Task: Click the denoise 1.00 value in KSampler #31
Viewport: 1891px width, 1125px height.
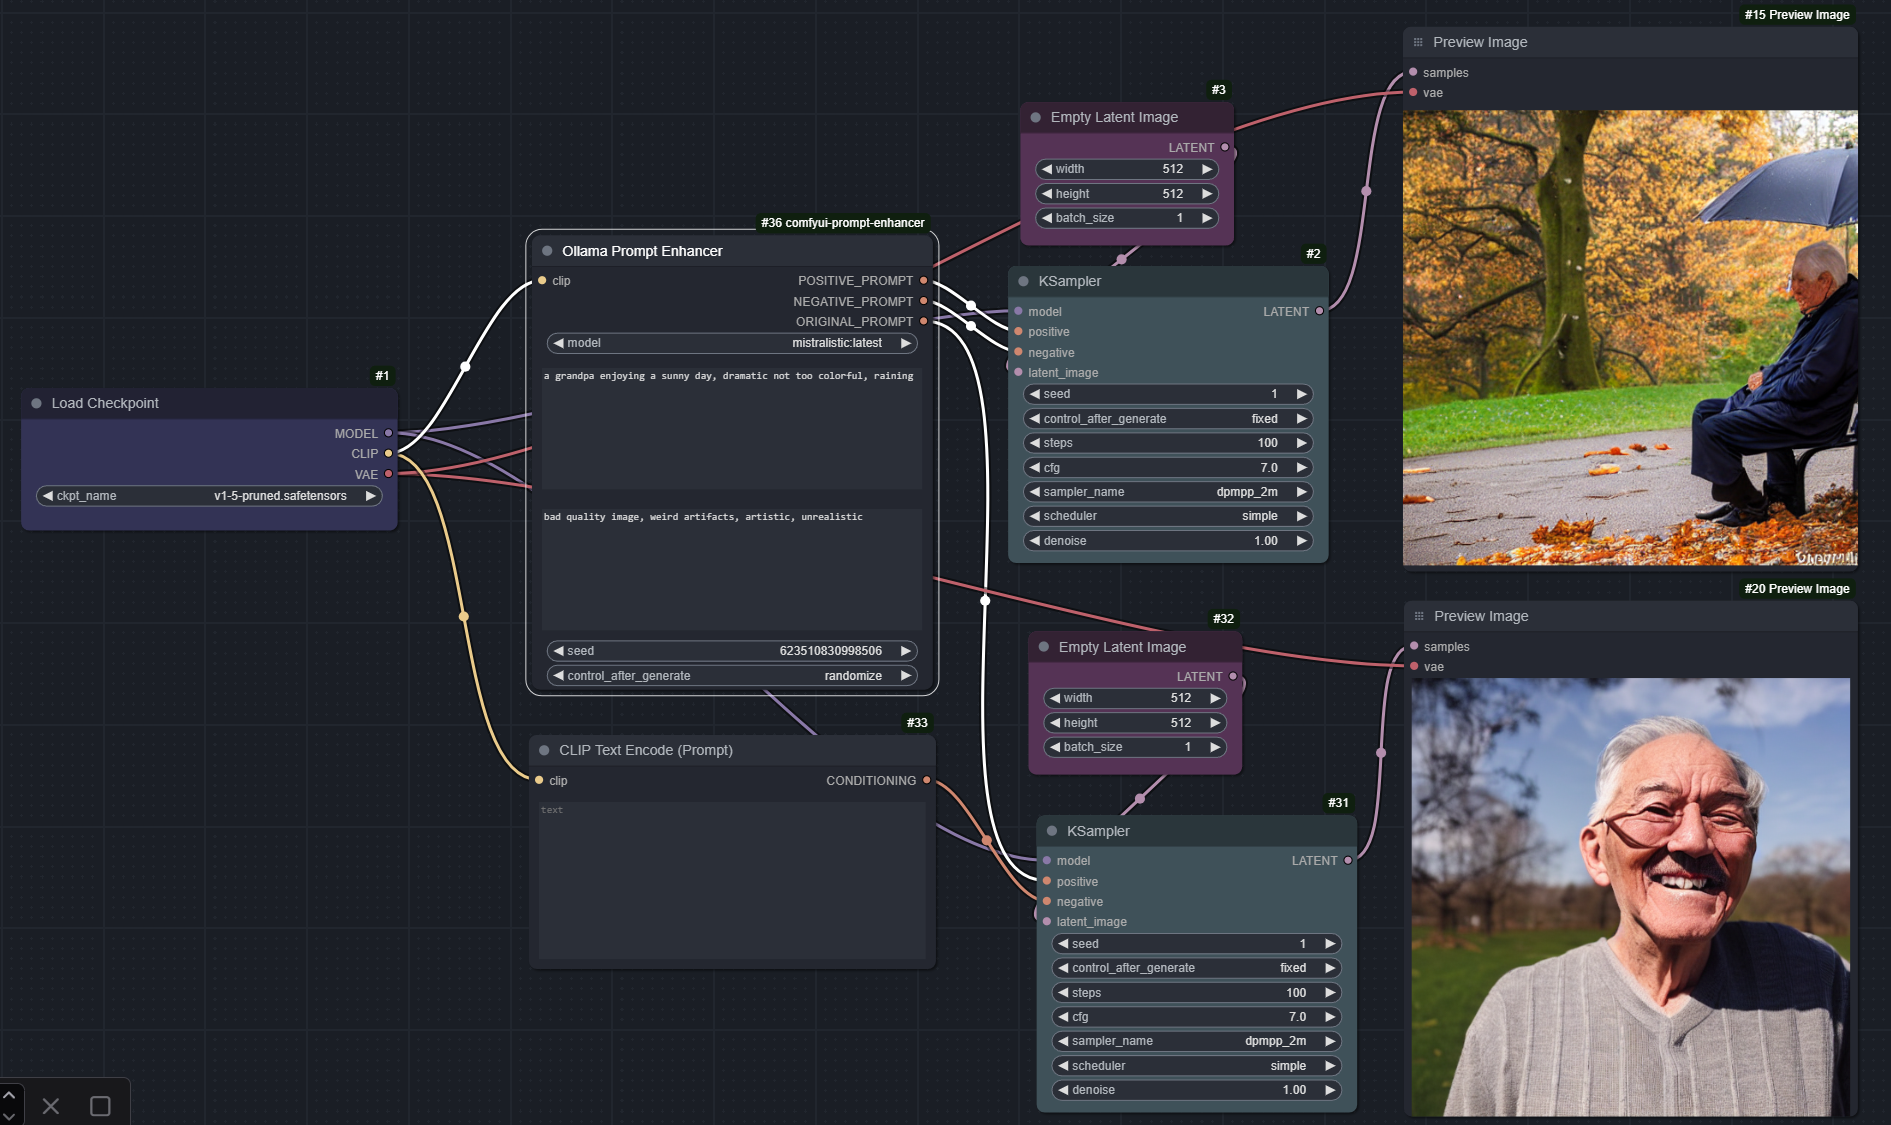Action: (1294, 1090)
